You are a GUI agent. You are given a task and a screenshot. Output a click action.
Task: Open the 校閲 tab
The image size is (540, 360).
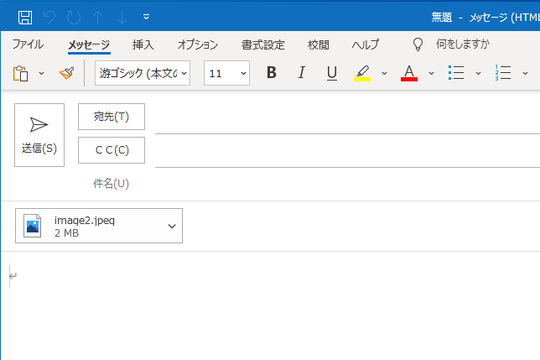[x=318, y=45]
